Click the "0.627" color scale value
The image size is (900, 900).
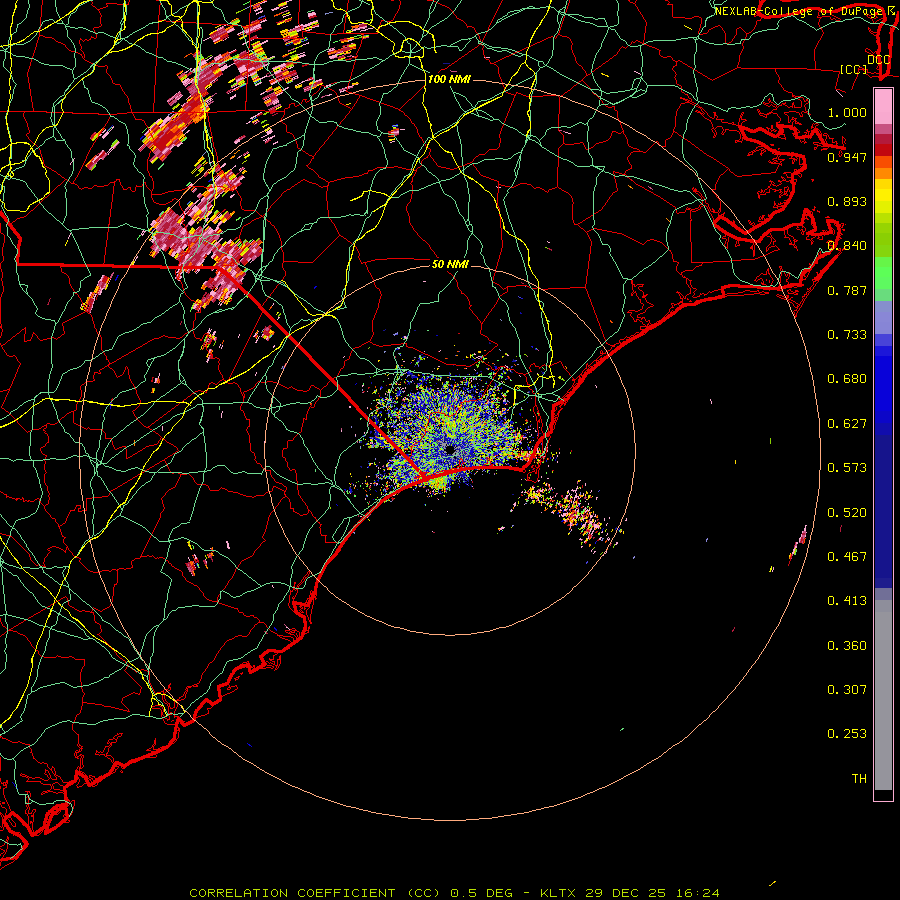pyautogui.click(x=847, y=424)
